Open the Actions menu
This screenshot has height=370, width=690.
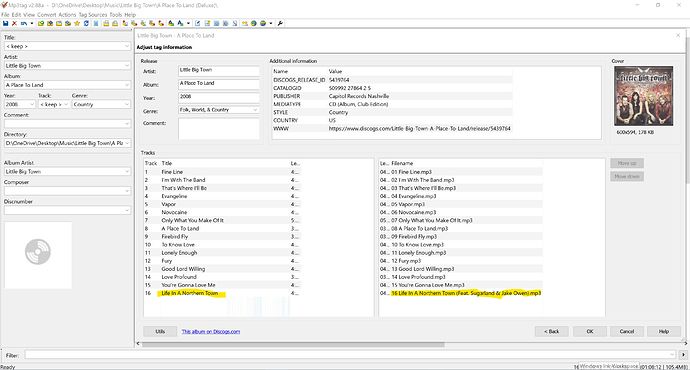[x=67, y=15]
